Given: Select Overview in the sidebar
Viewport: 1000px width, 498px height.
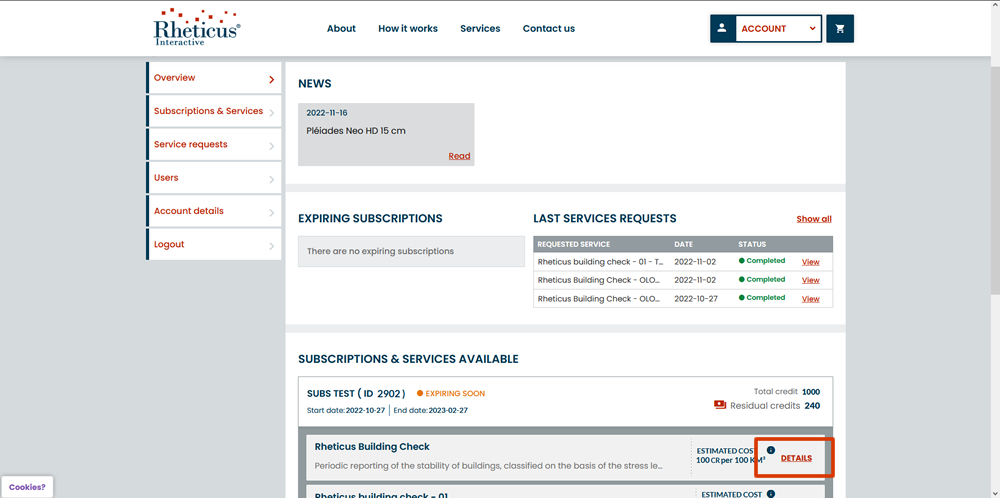Looking at the screenshot, I should click(214, 78).
